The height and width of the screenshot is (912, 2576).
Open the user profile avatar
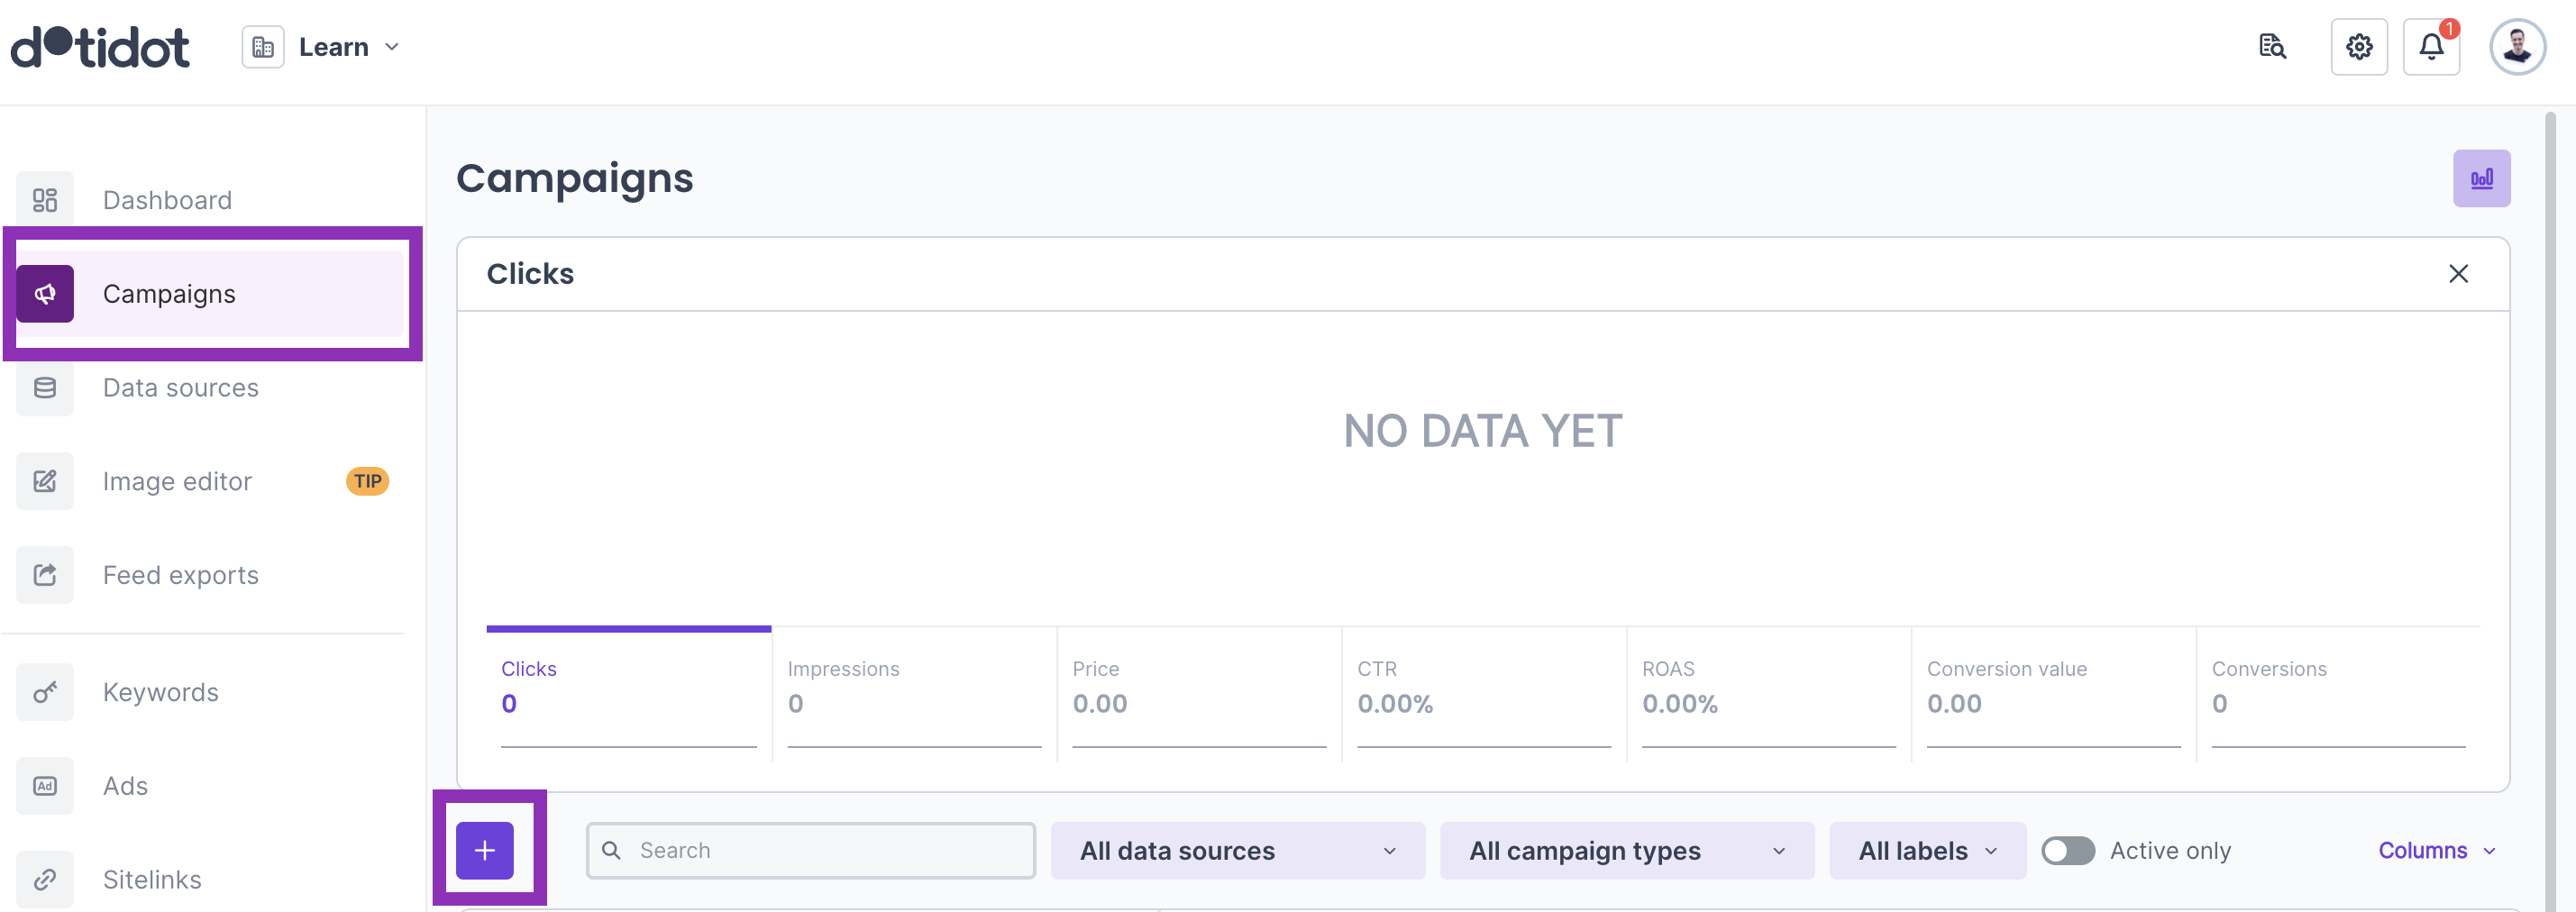pos(2516,47)
